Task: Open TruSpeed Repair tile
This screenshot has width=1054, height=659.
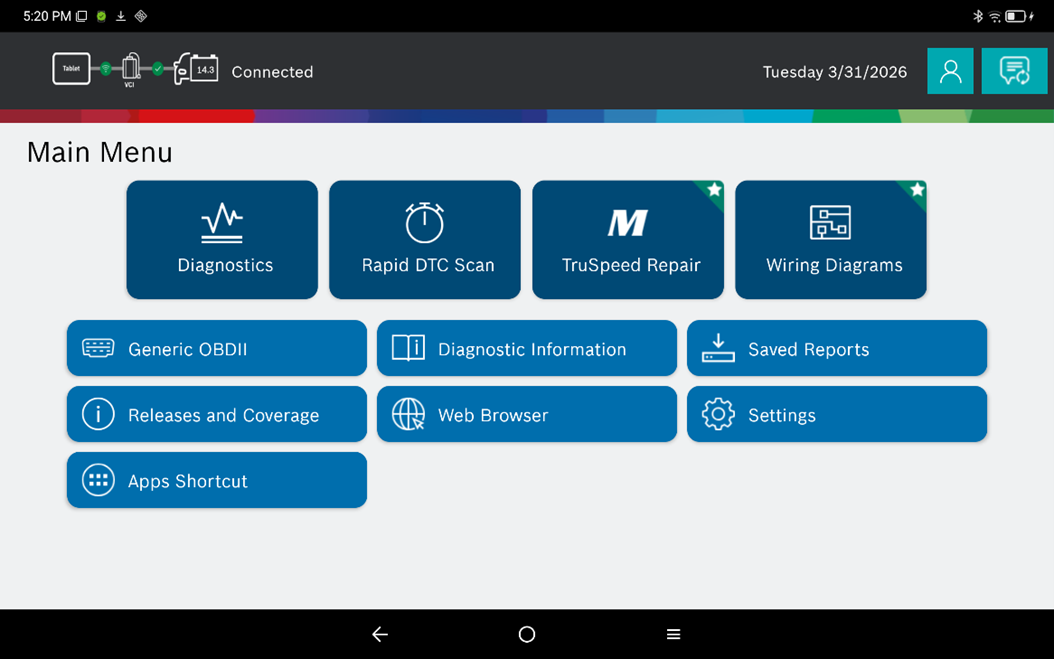Action: [x=628, y=240]
